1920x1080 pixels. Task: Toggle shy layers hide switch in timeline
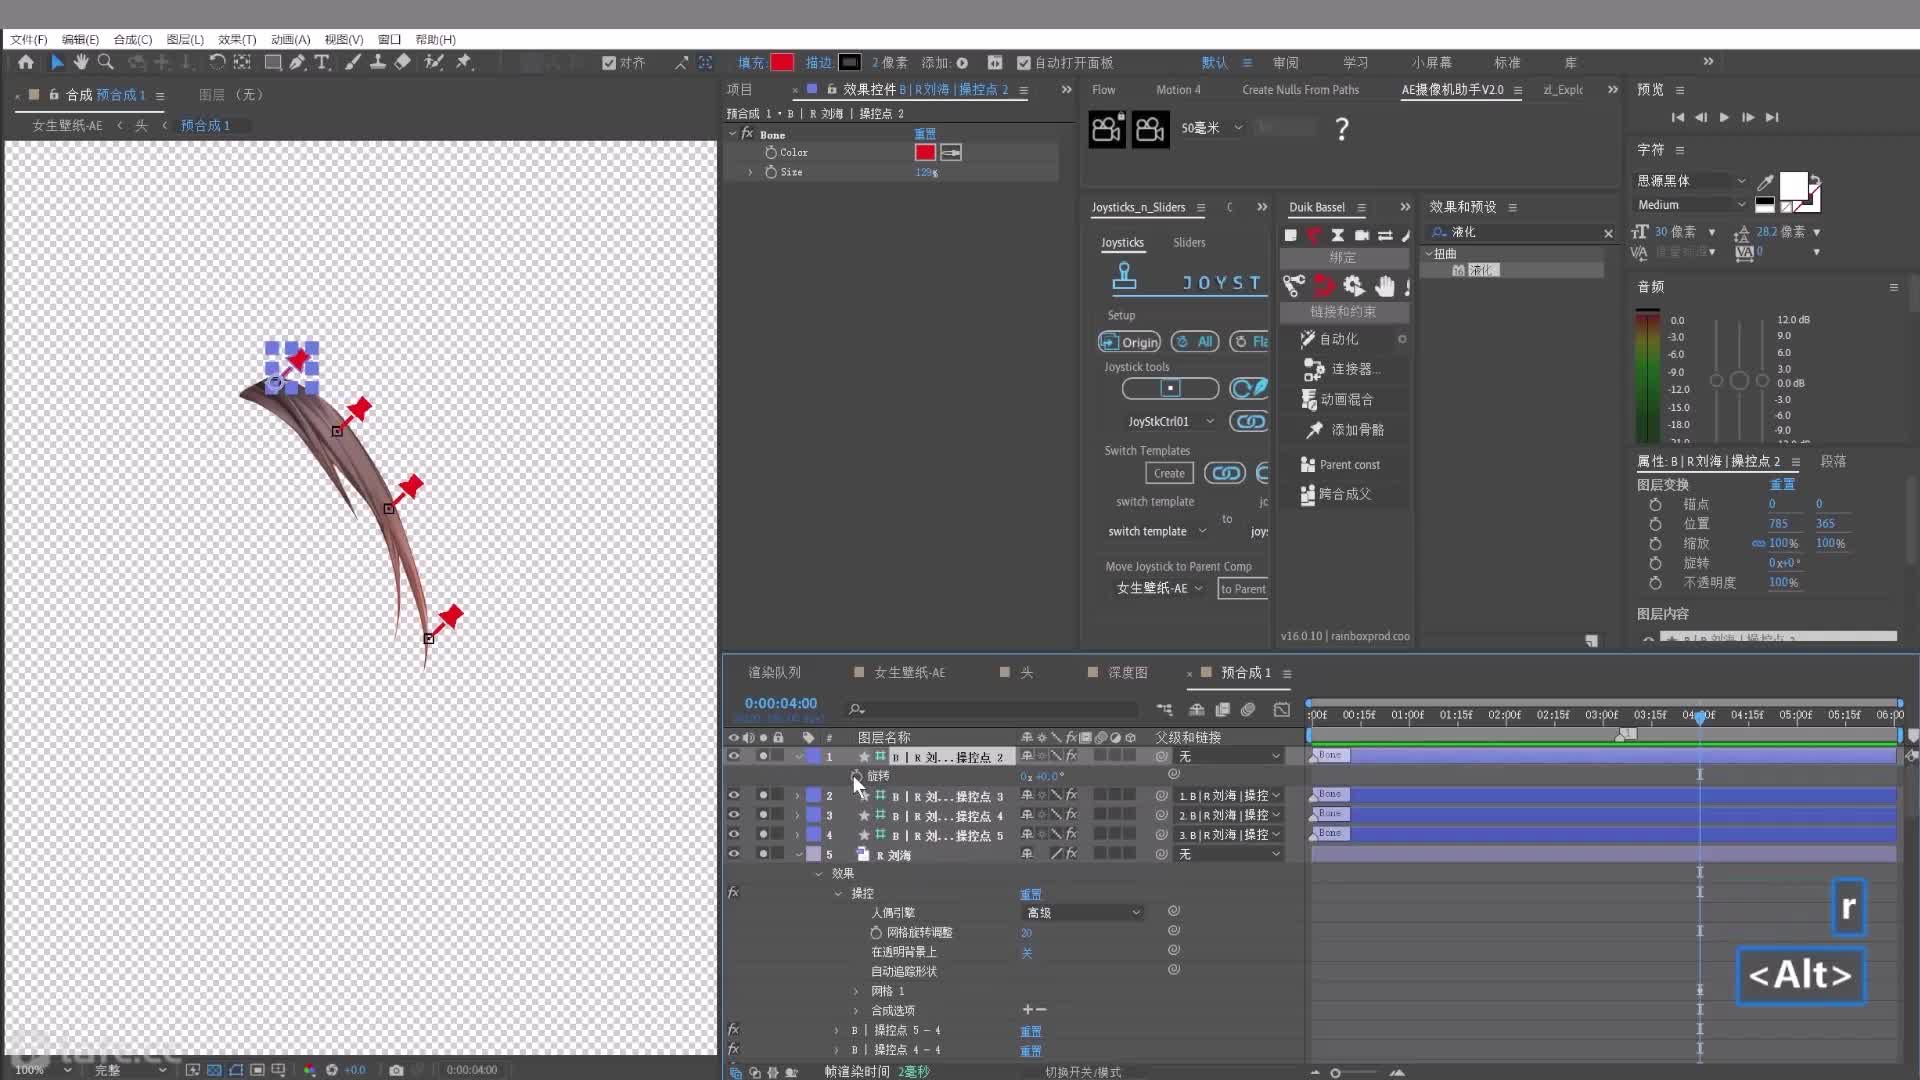coord(1196,709)
